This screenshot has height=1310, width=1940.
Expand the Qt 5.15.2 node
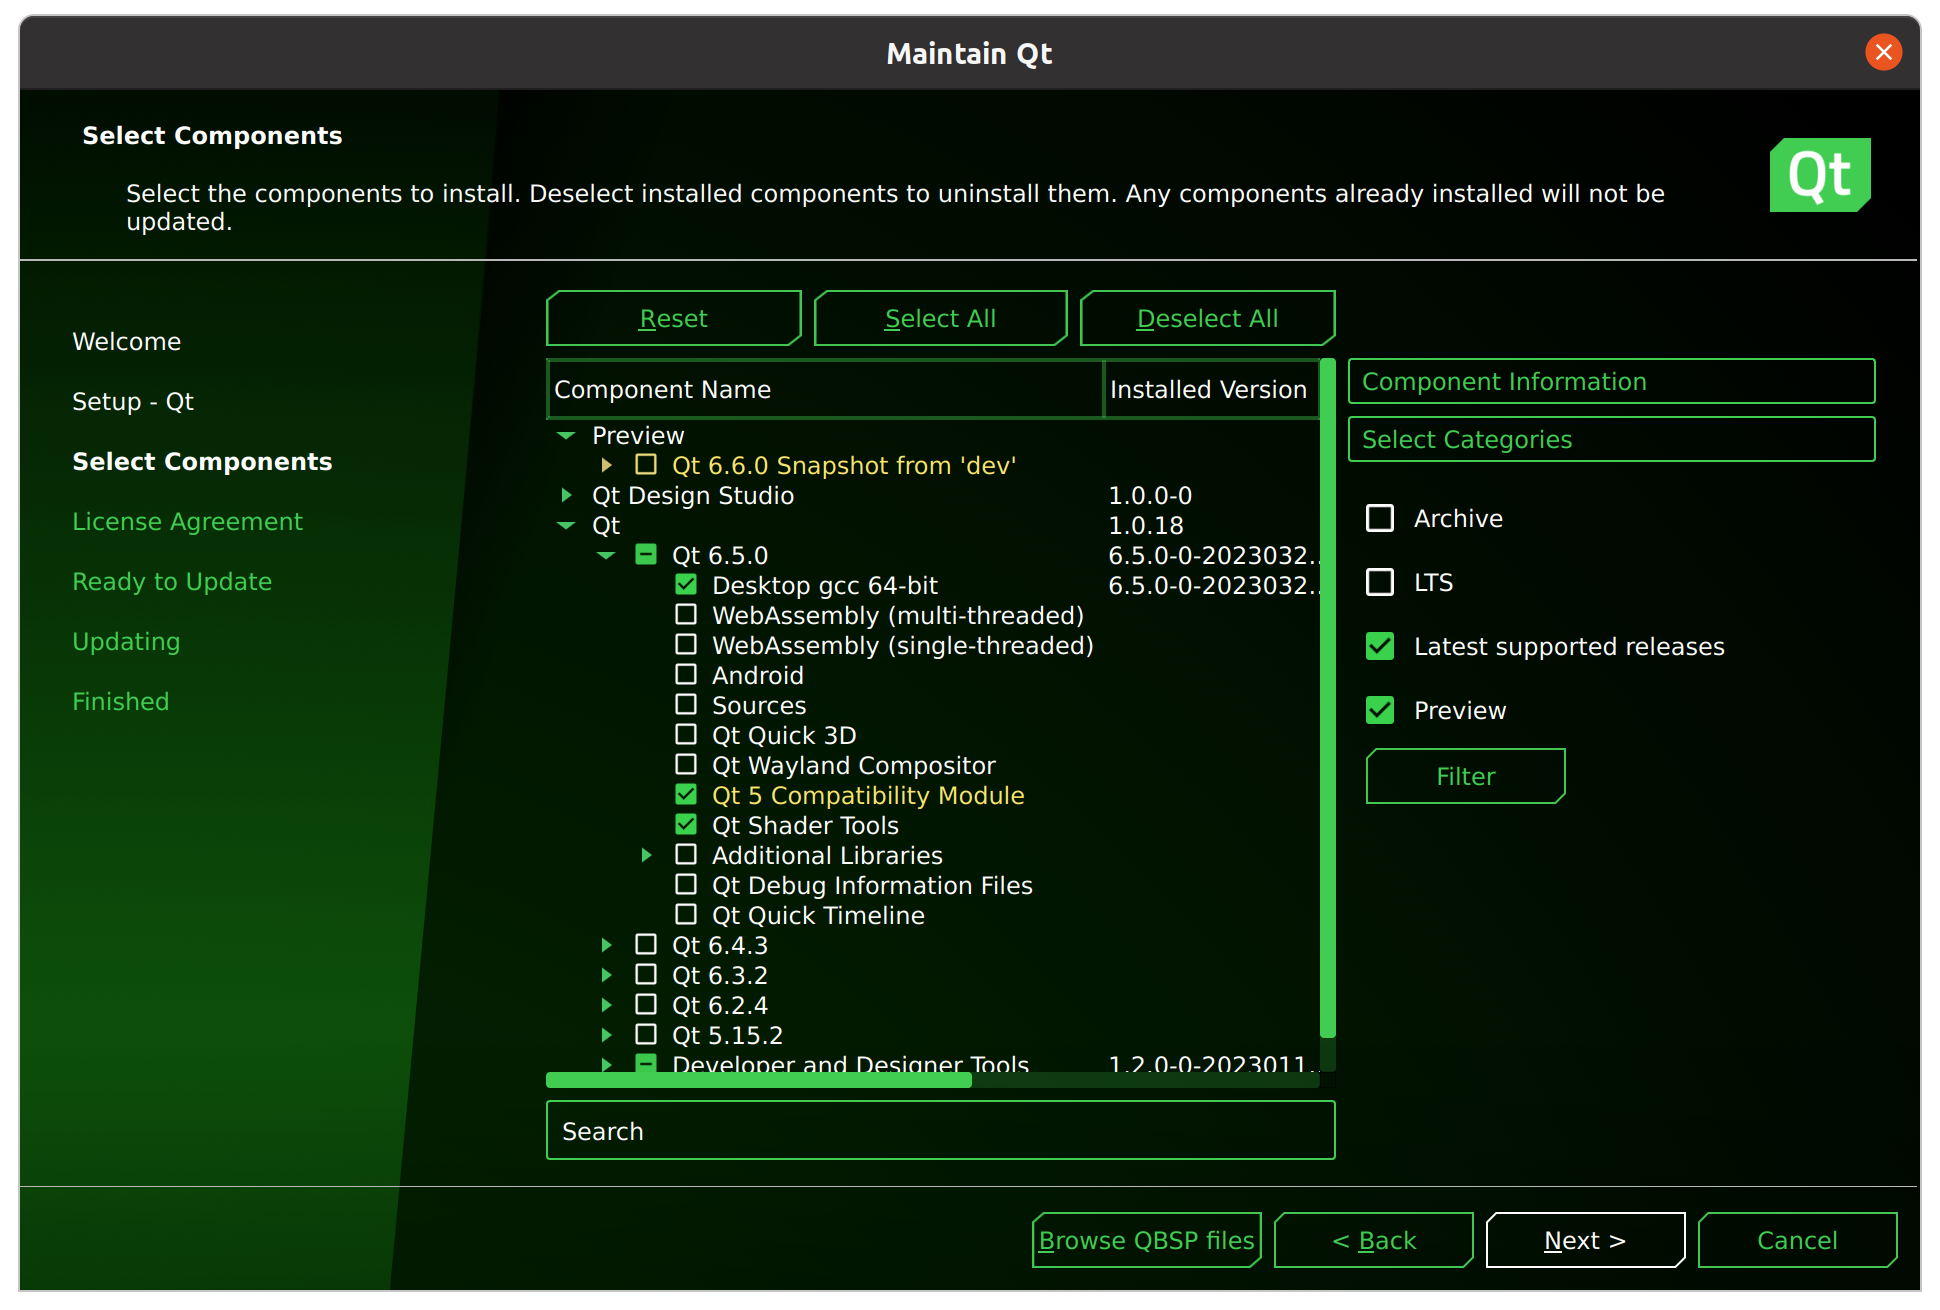tap(606, 1035)
